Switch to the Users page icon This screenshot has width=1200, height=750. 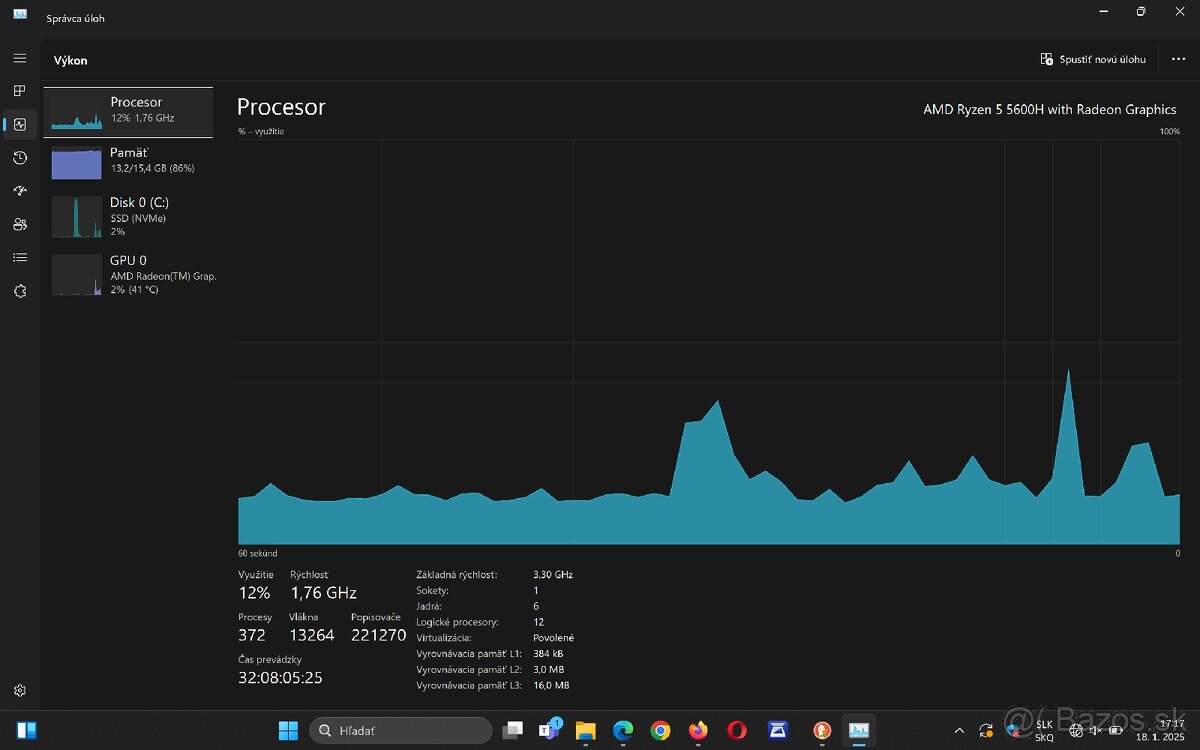pyautogui.click(x=19, y=224)
